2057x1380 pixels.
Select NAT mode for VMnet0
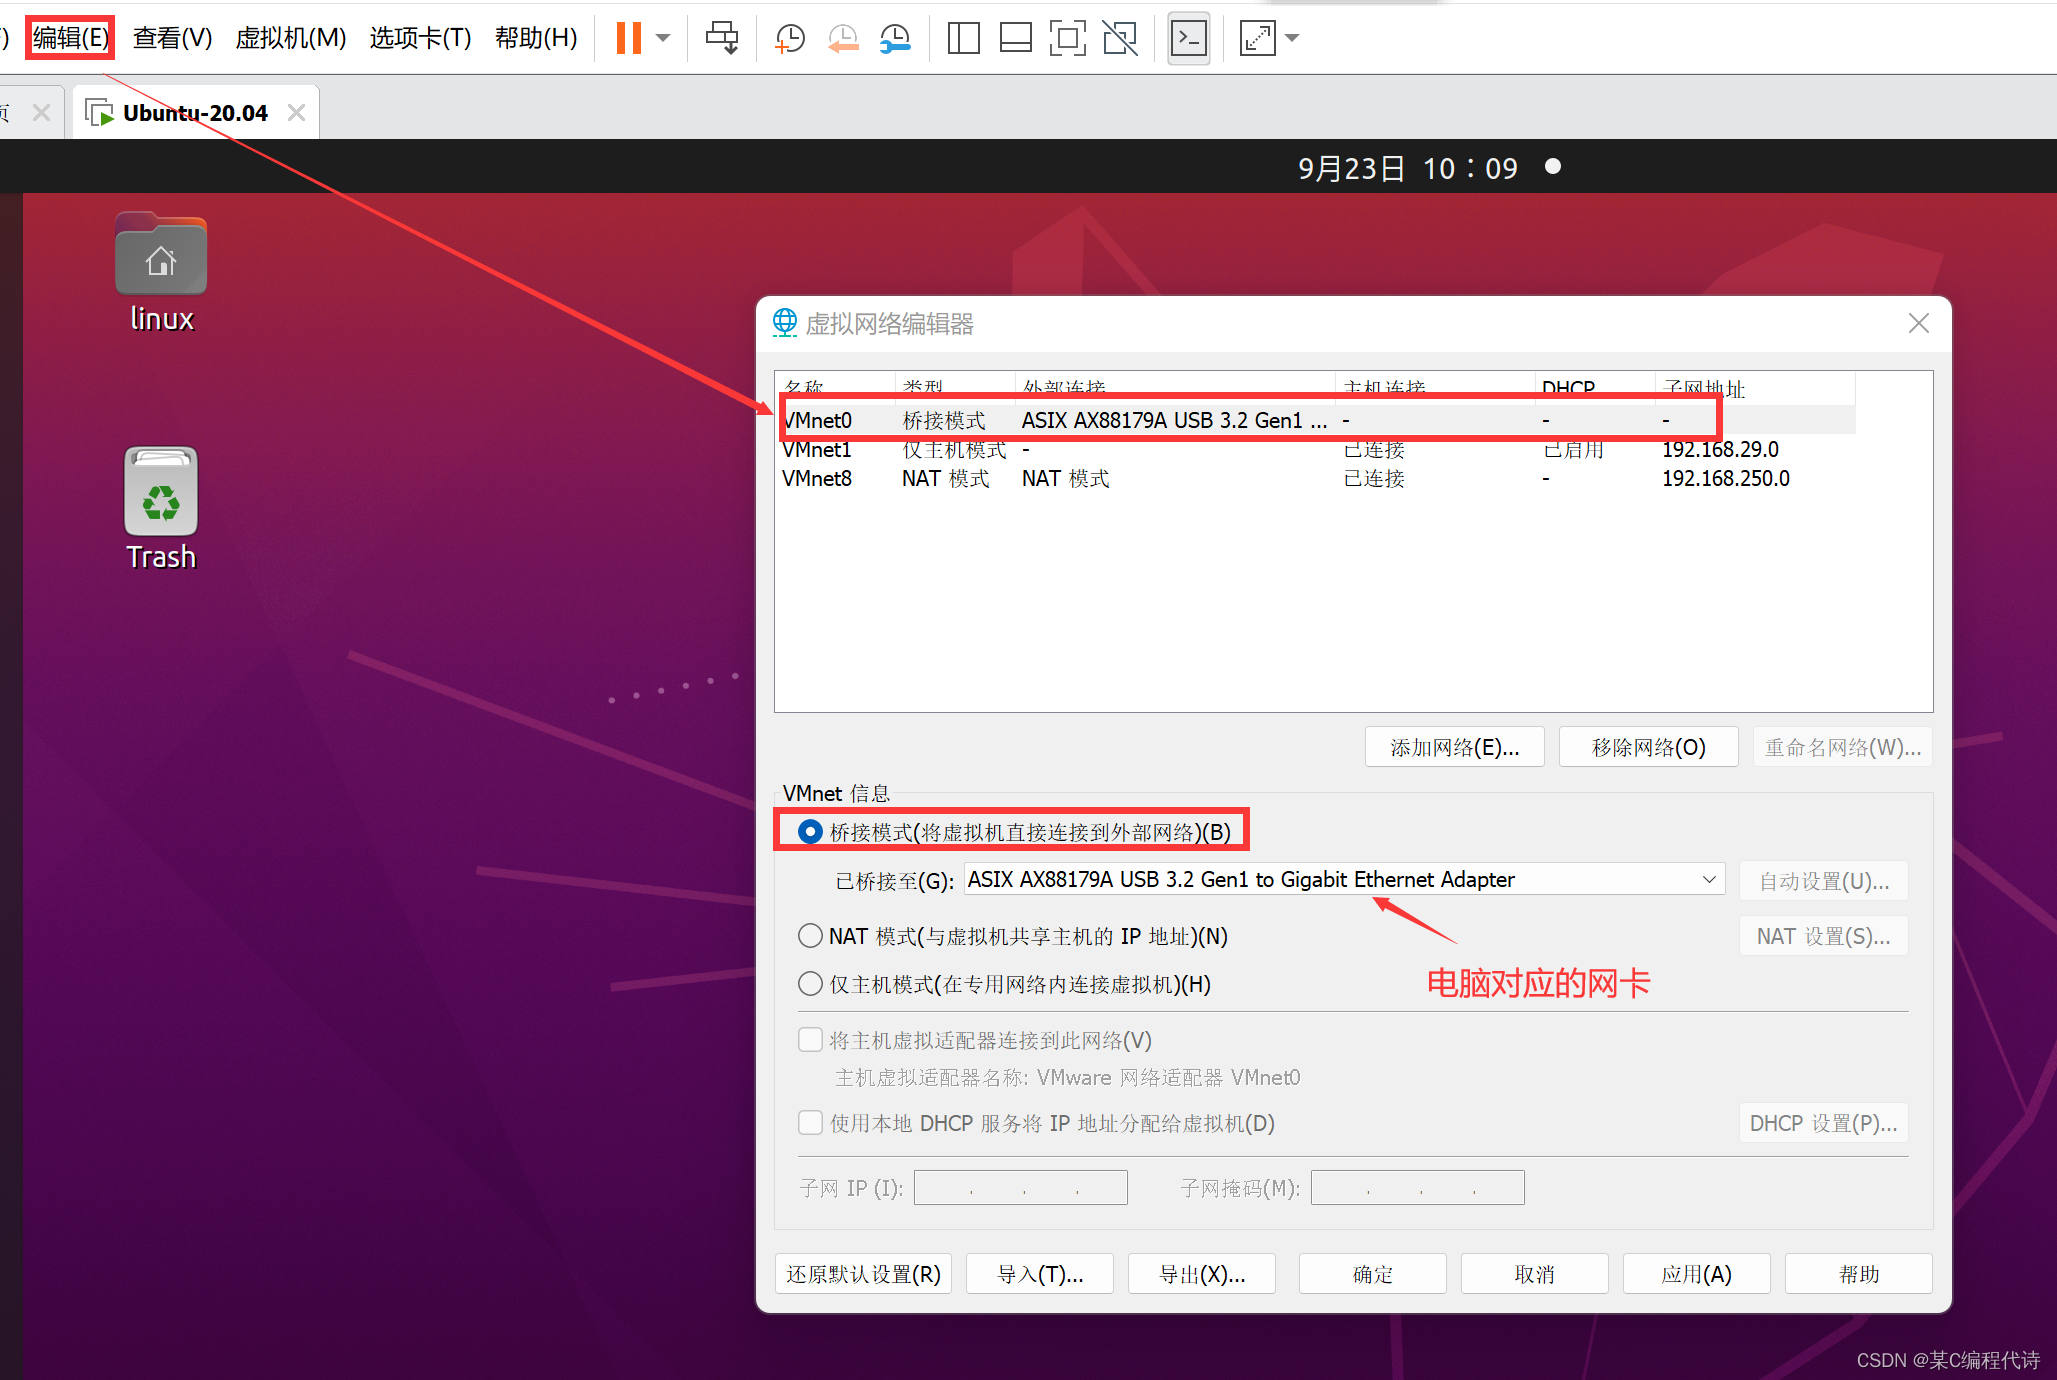809,936
